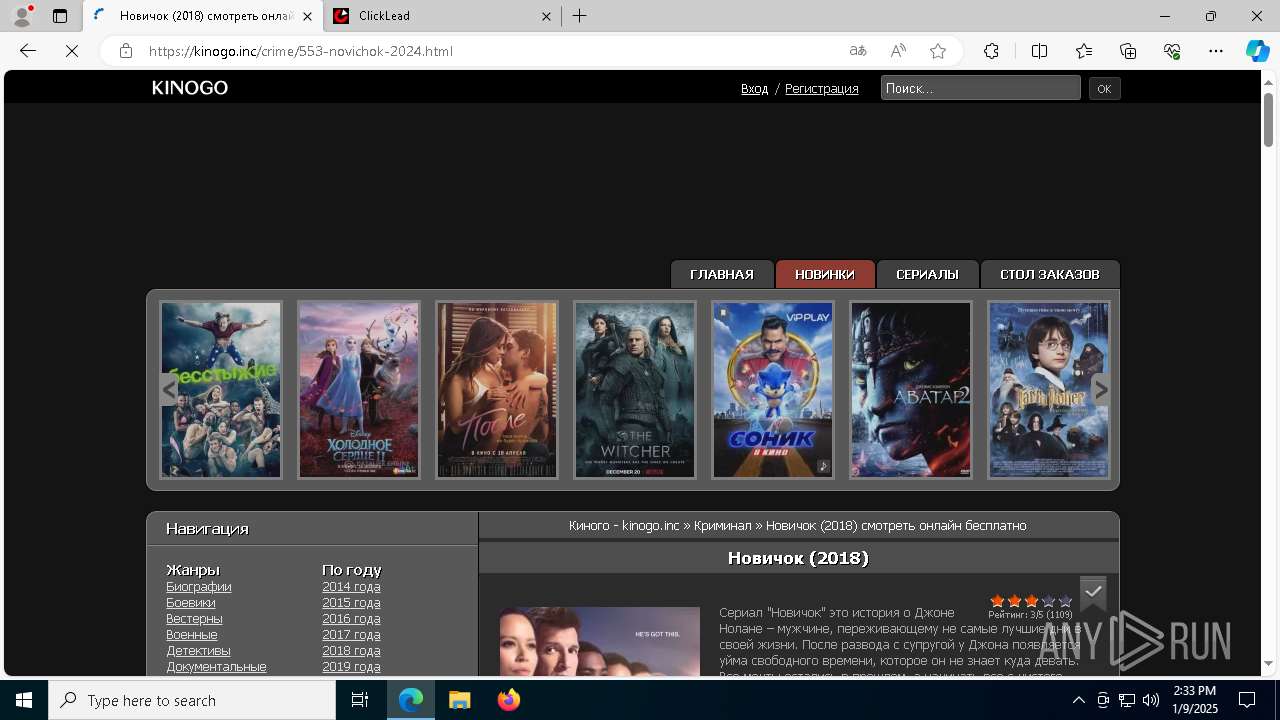Open Browser essentials icon

pyautogui.click(x=1172, y=51)
